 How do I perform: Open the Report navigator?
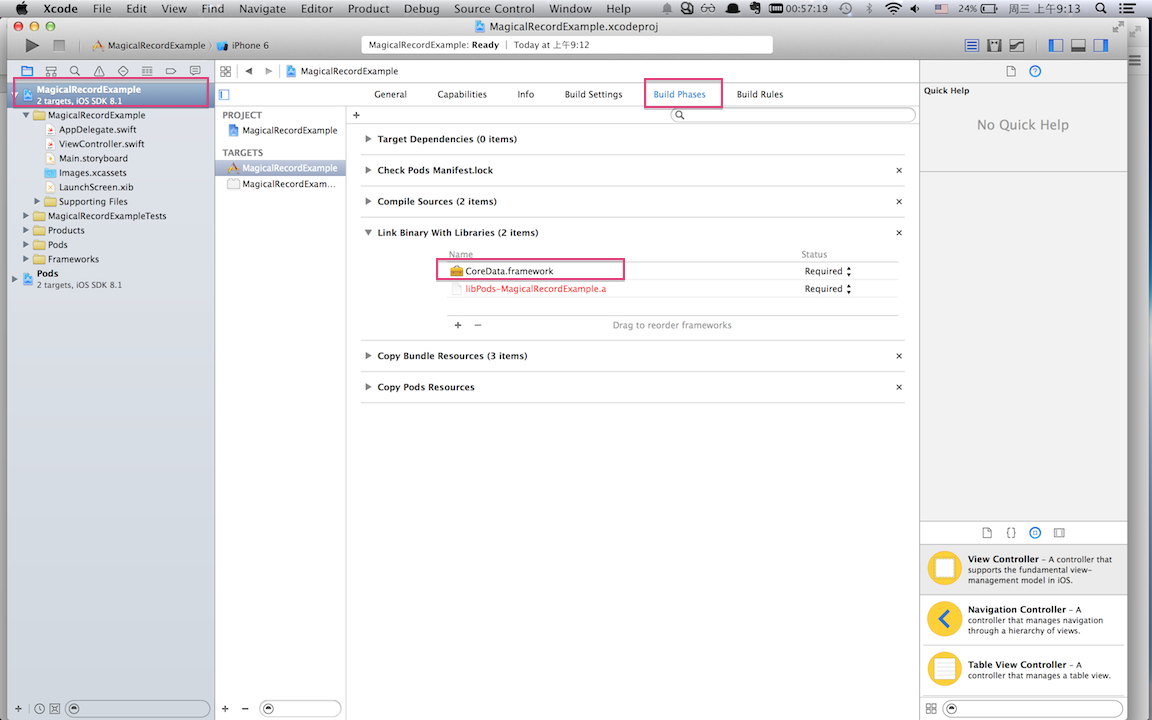point(195,71)
